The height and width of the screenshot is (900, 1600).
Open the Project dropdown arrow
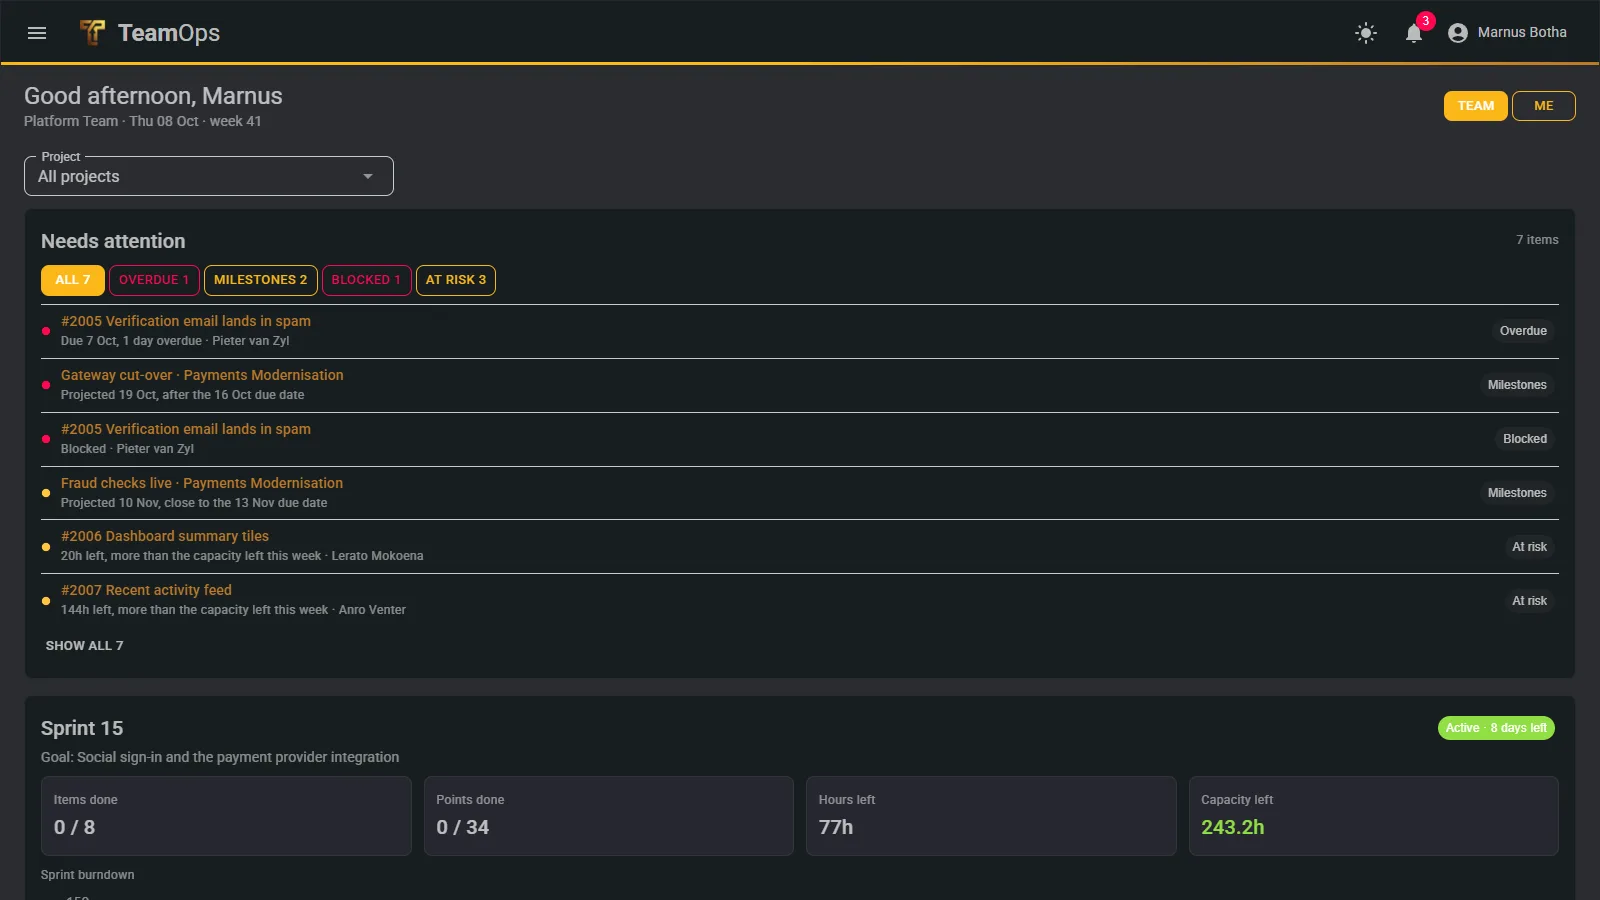pyautogui.click(x=368, y=177)
